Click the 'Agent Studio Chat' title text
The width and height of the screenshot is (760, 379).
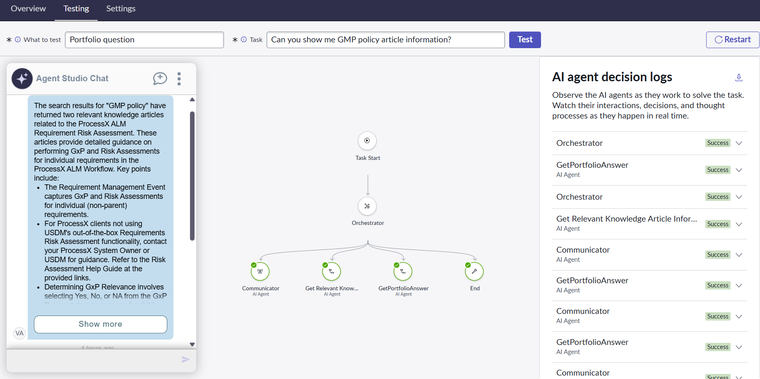(x=72, y=79)
